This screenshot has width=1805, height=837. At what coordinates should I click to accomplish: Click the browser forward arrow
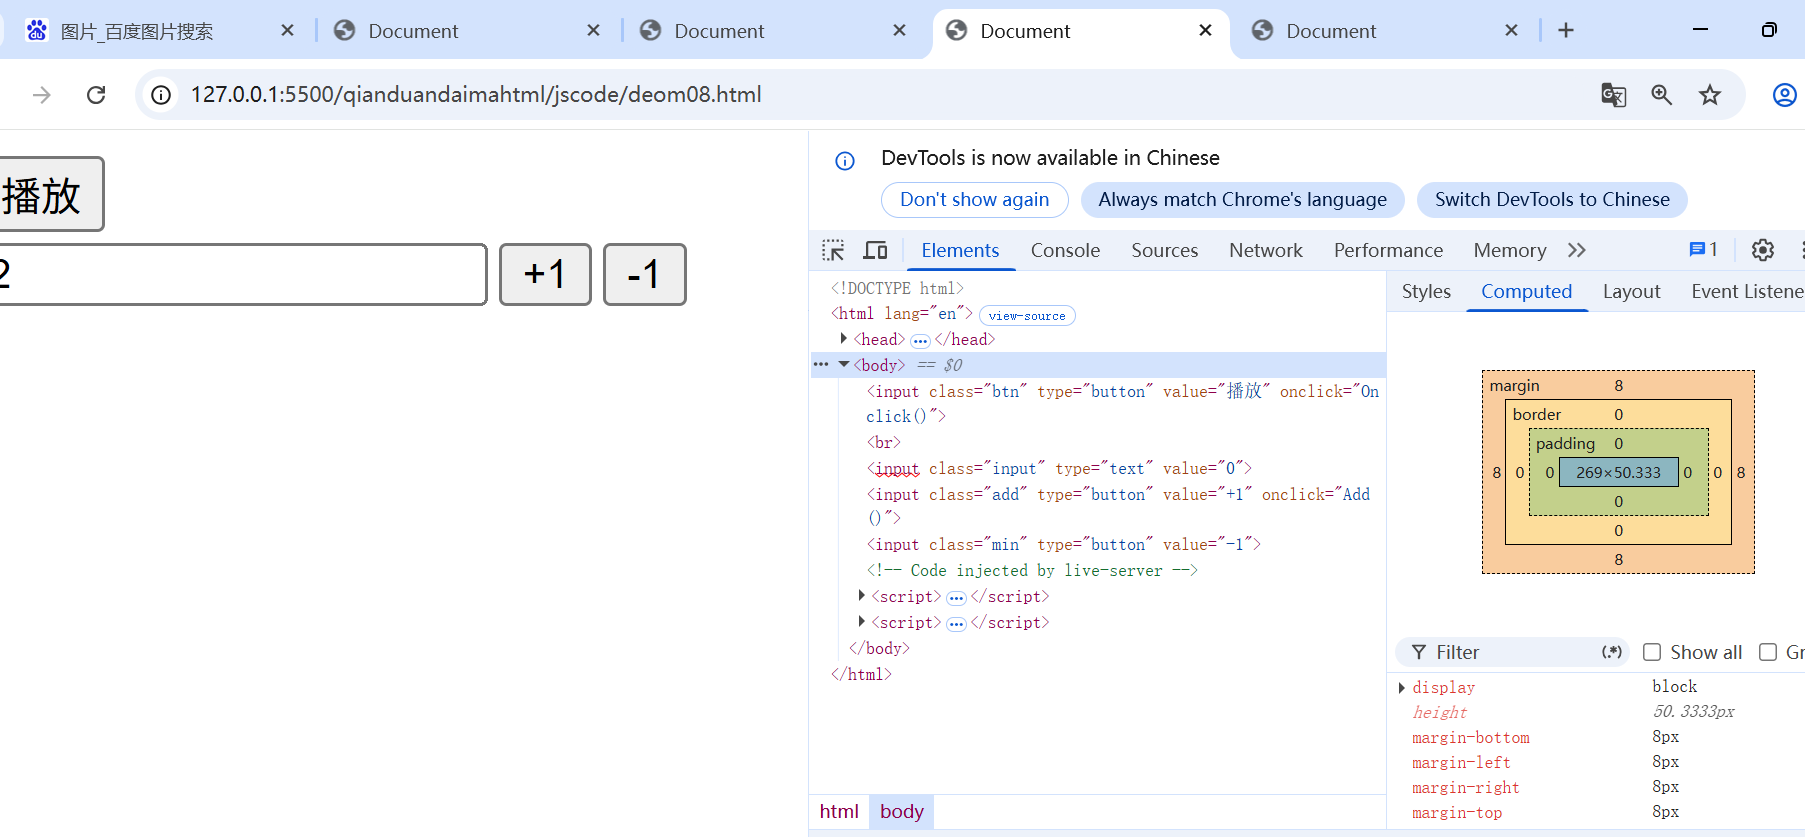(x=41, y=95)
